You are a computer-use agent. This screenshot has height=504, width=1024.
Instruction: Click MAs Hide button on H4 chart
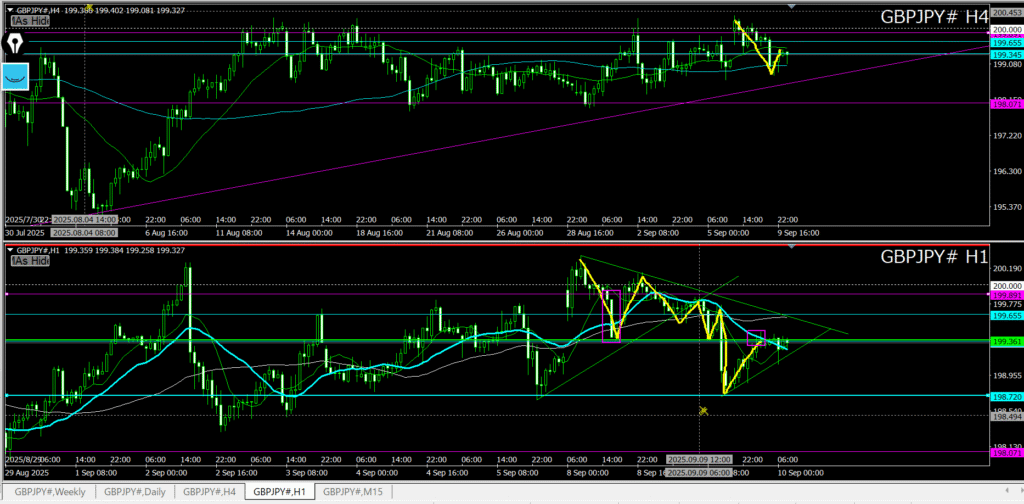(31, 22)
